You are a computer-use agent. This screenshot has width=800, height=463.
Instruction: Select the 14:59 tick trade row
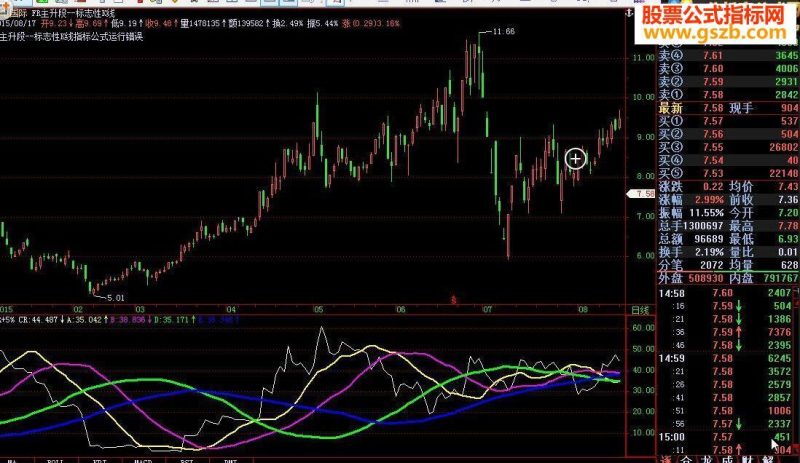point(728,358)
